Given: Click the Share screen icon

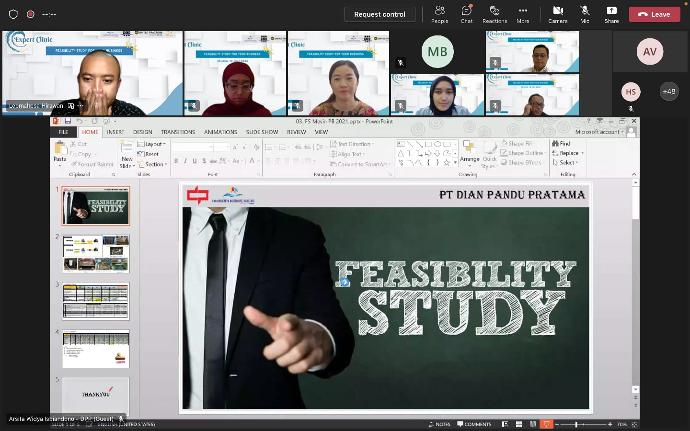Looking at the screenshot, I should (611, 14).
